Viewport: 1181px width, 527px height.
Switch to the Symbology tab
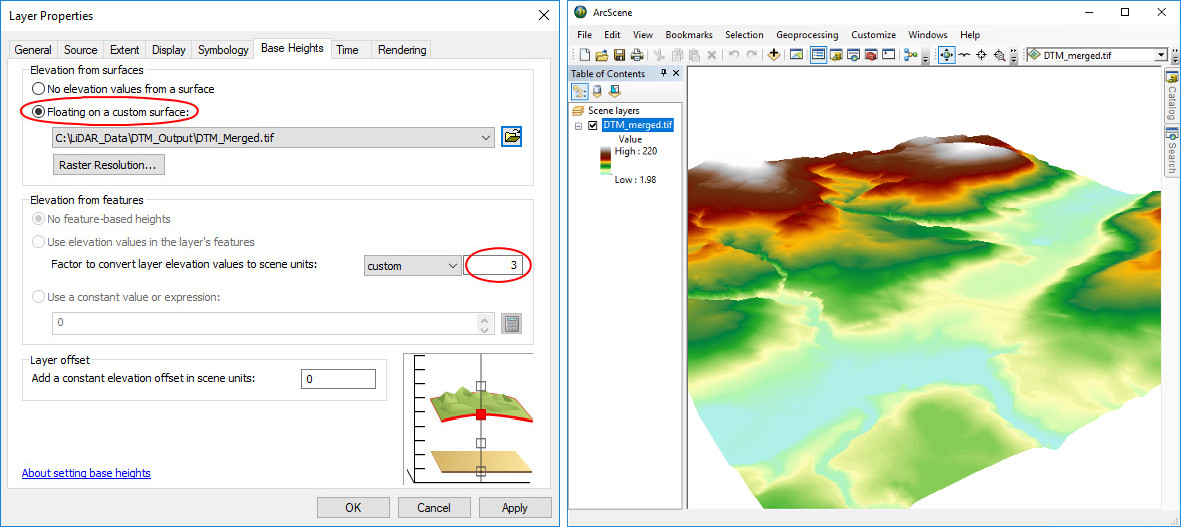click(223, 50)
